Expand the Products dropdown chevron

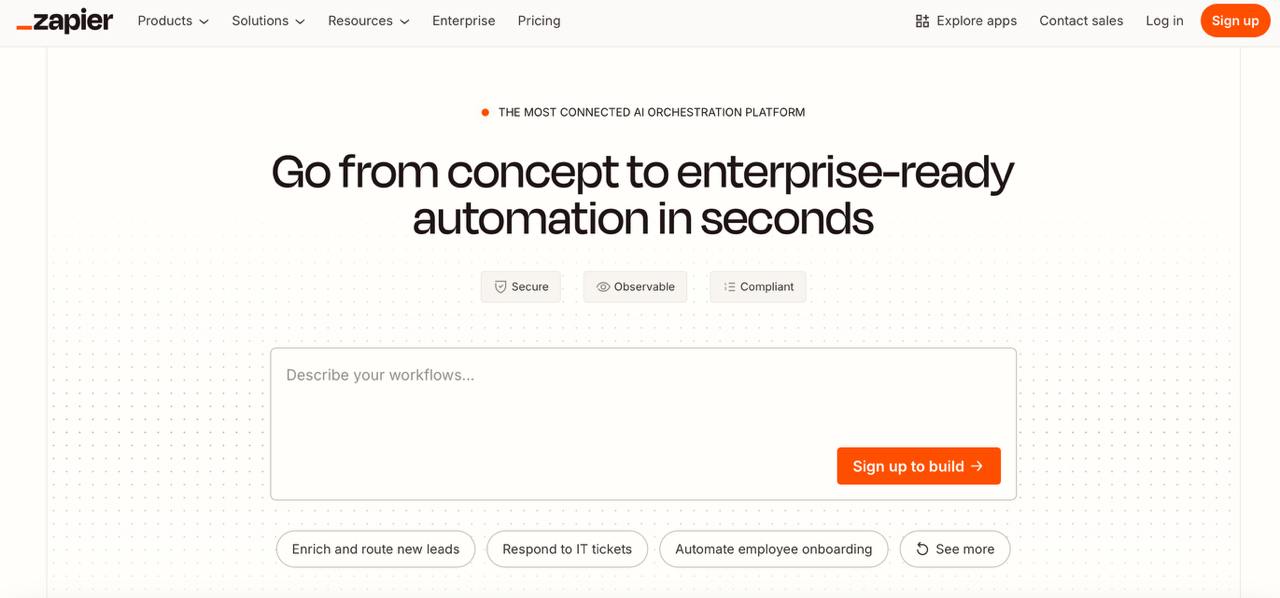204,21
